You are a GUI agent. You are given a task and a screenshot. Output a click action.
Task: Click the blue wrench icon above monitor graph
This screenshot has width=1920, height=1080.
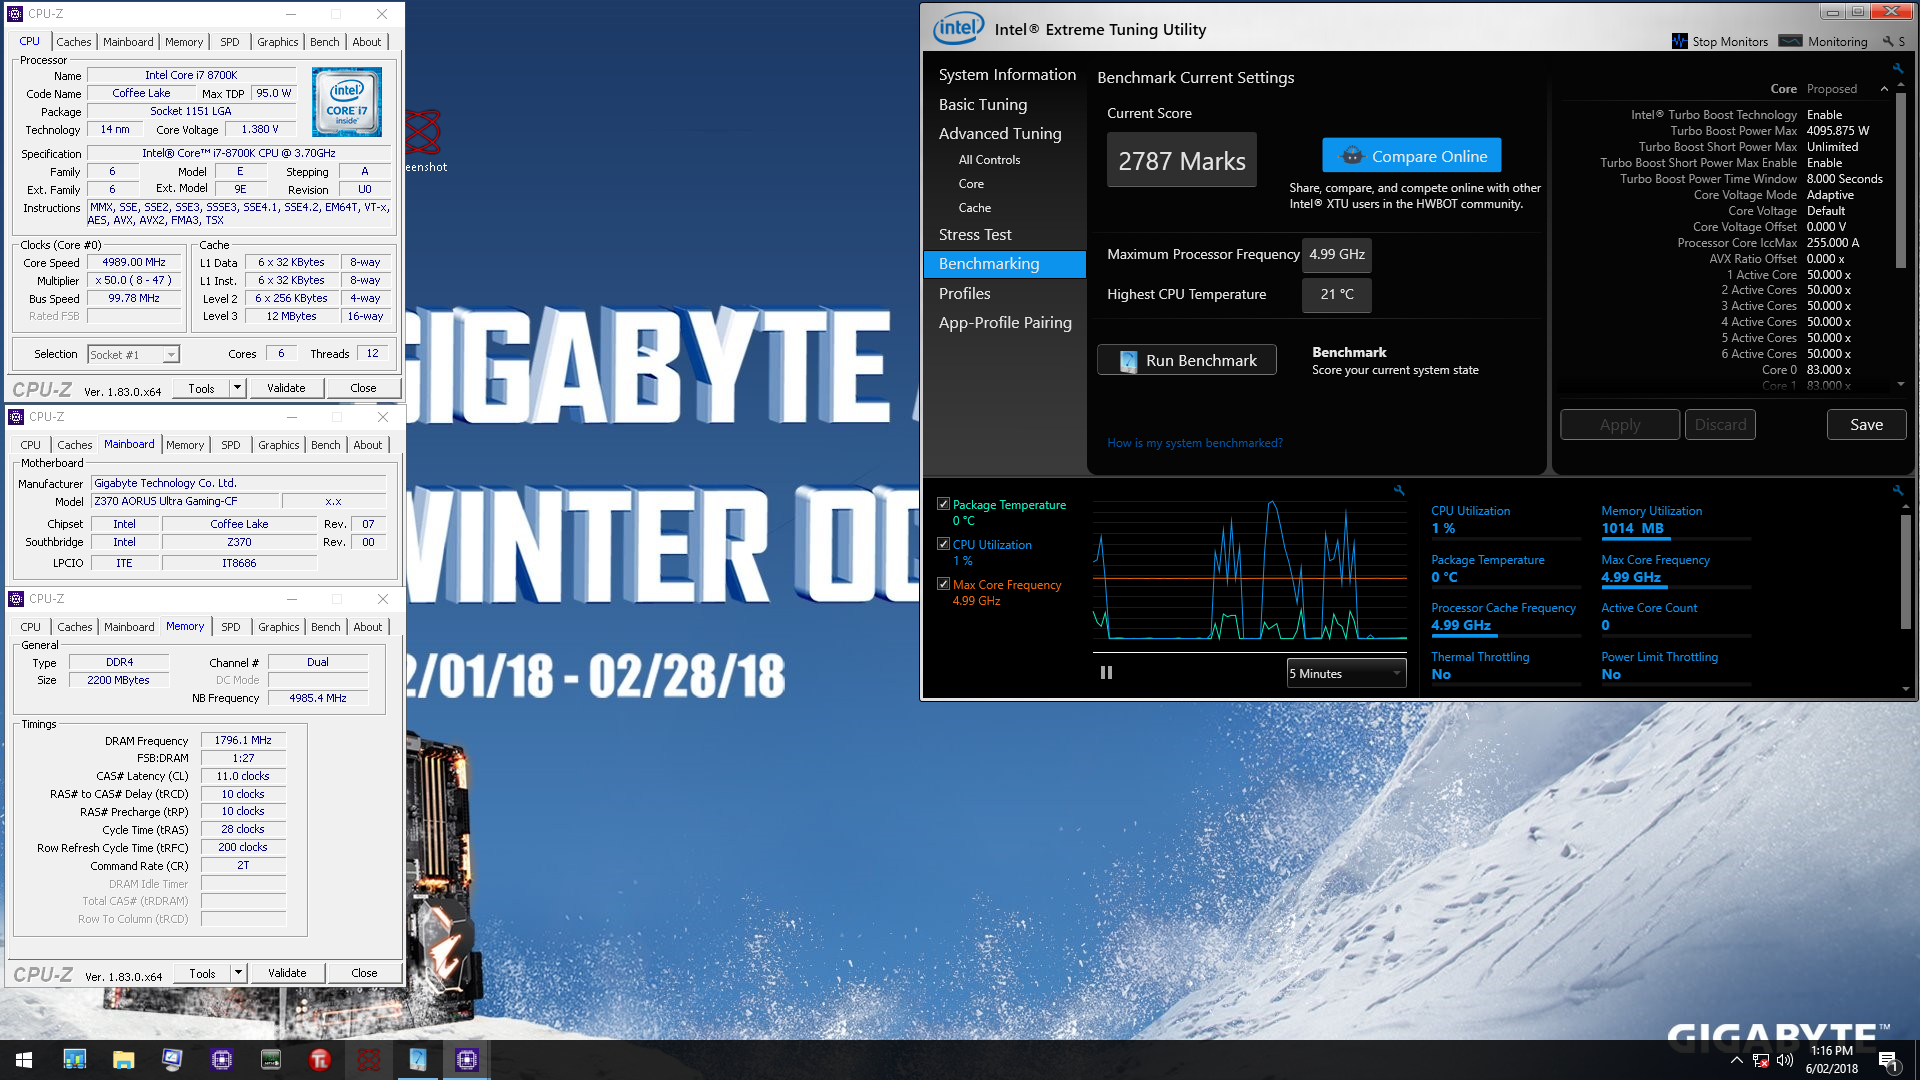point(1399,490)
